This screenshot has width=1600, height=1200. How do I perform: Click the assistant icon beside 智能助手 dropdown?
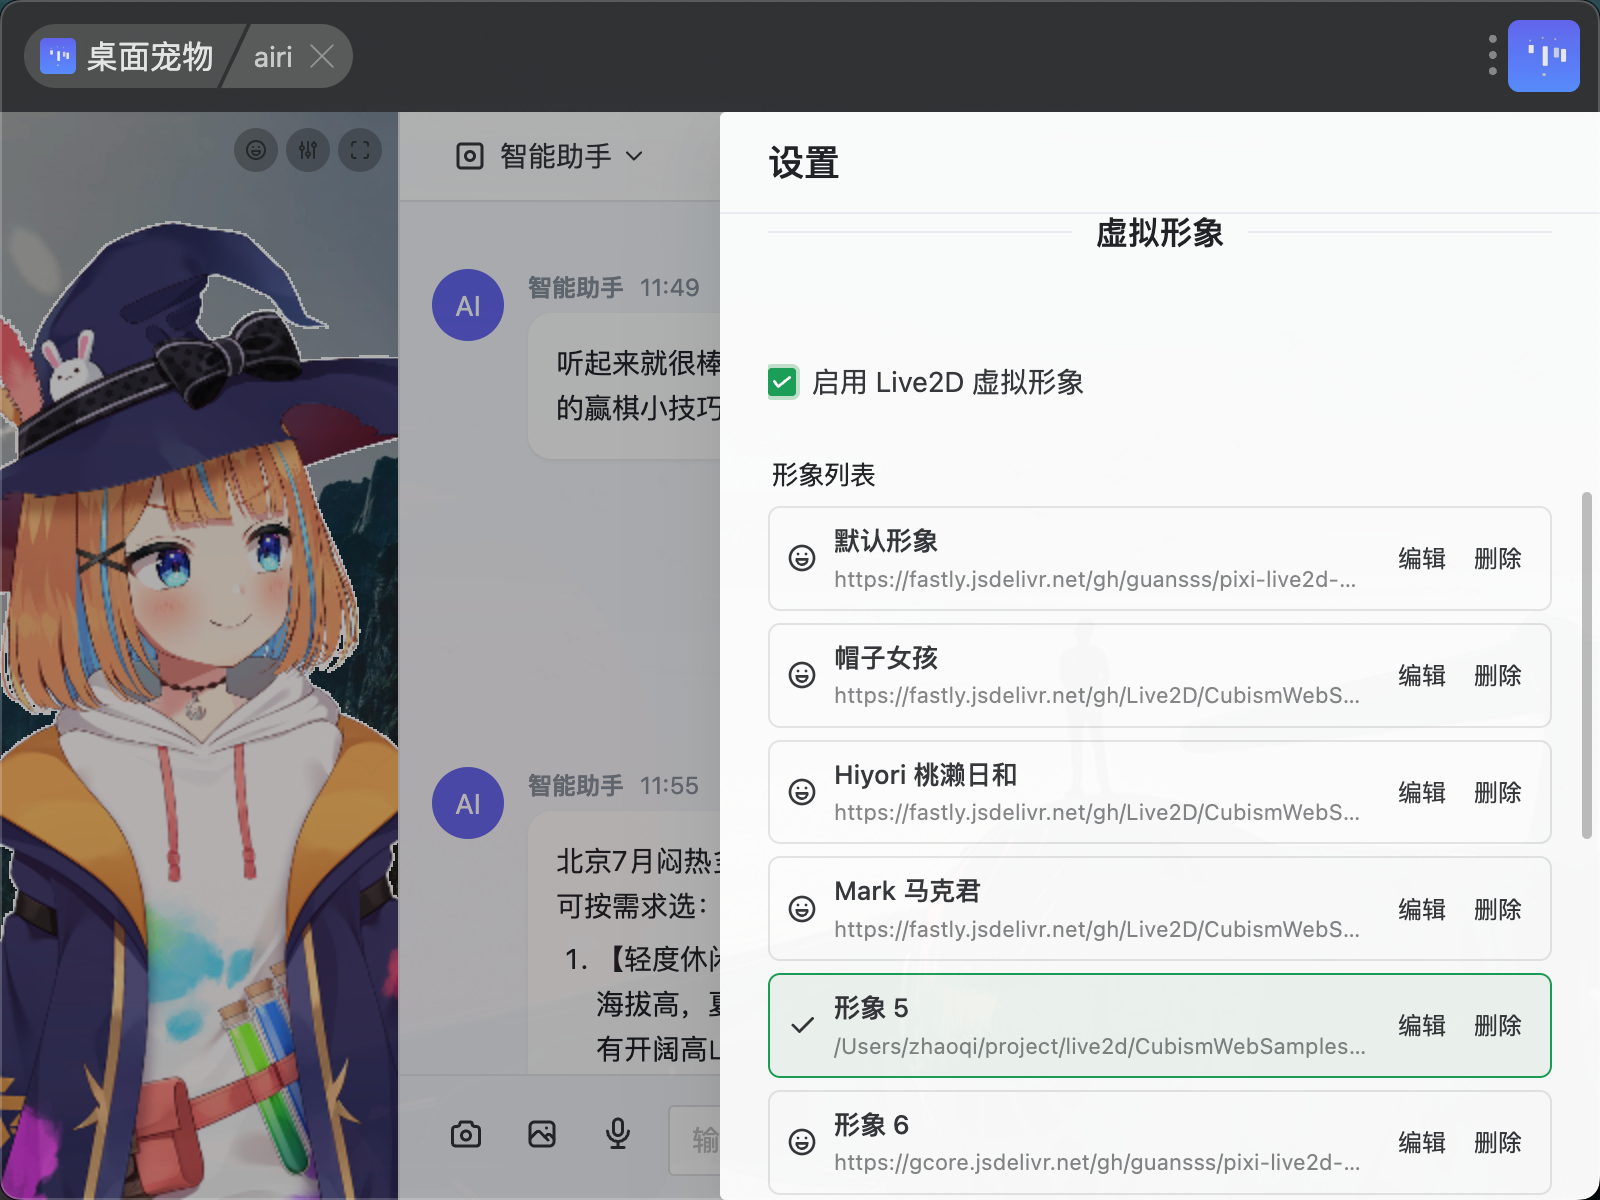[470, 156]
